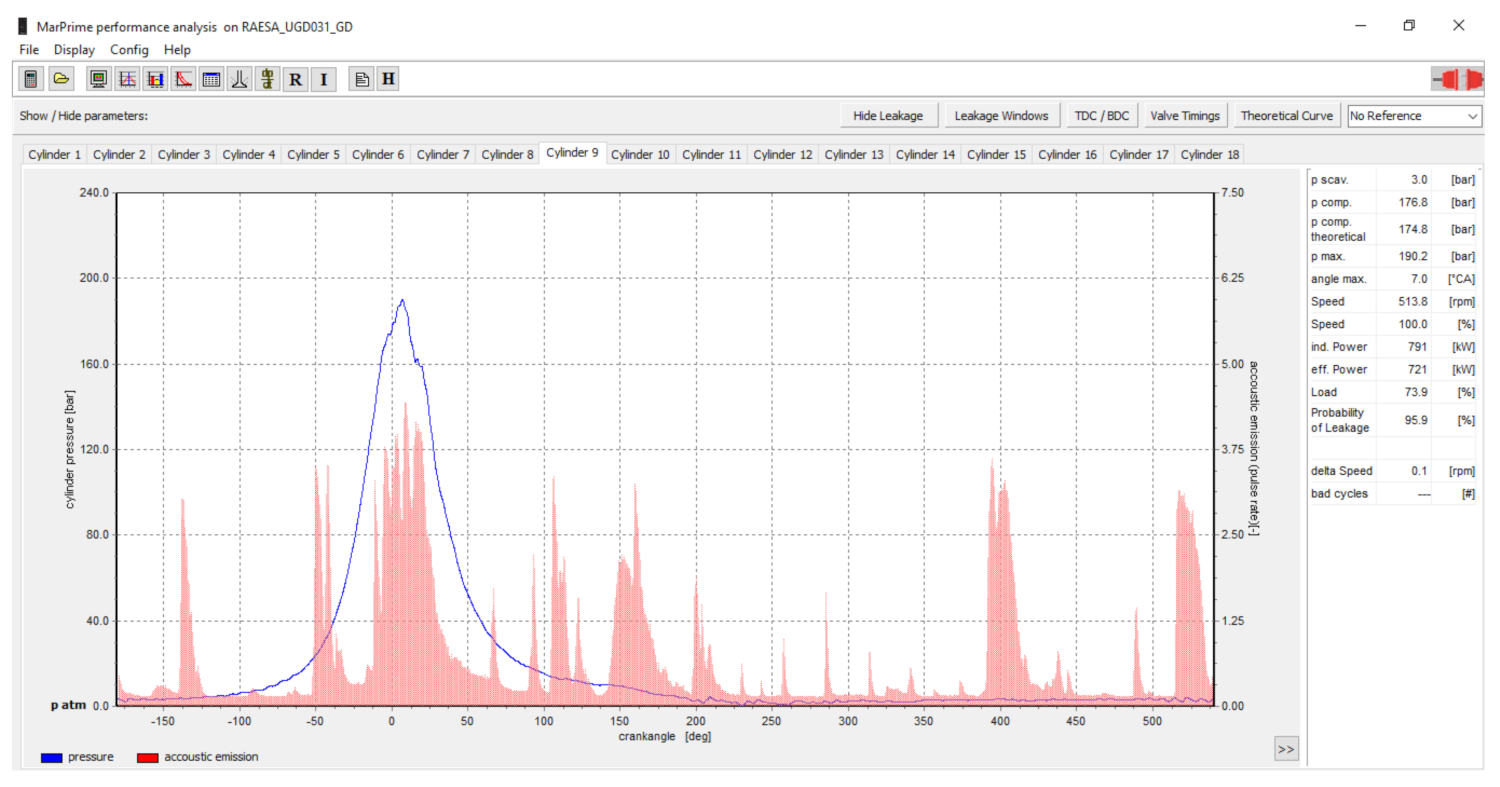Click the bold R toolbar button
This screenshot has height=787, width=1500.
pos(295,79)
